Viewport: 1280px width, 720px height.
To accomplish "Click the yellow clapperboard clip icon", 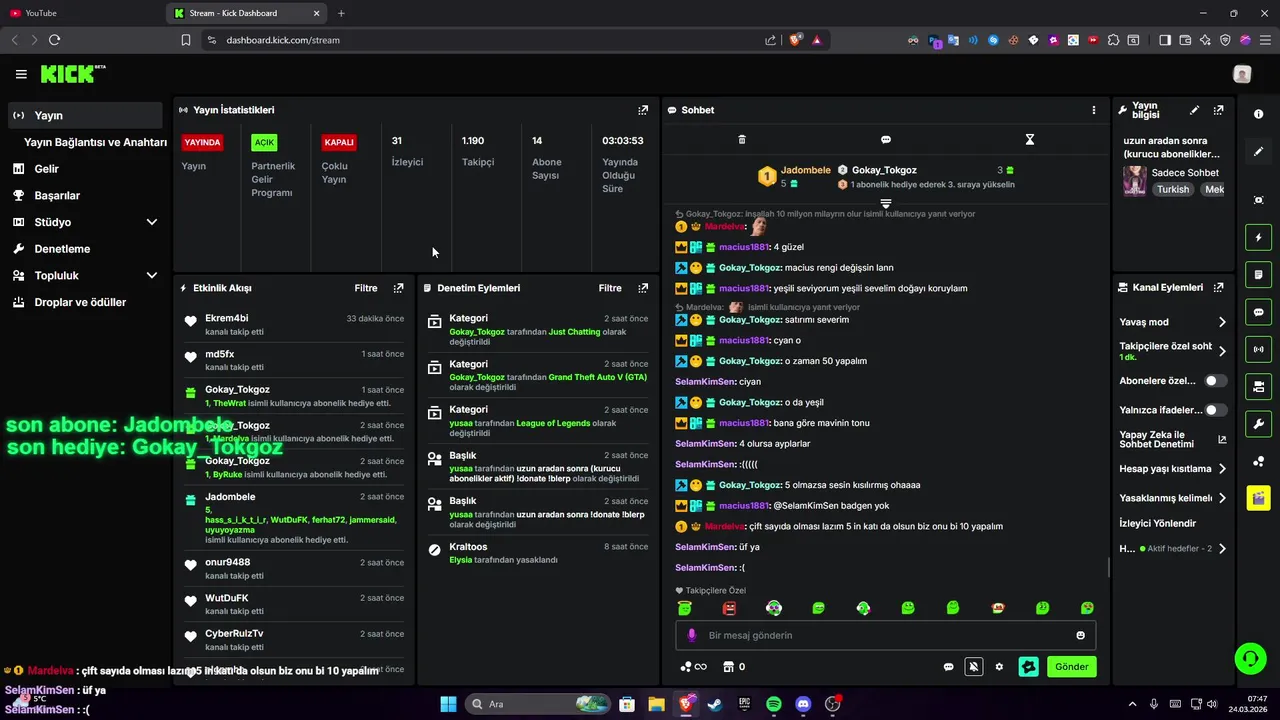I will tap(1258, 498).
